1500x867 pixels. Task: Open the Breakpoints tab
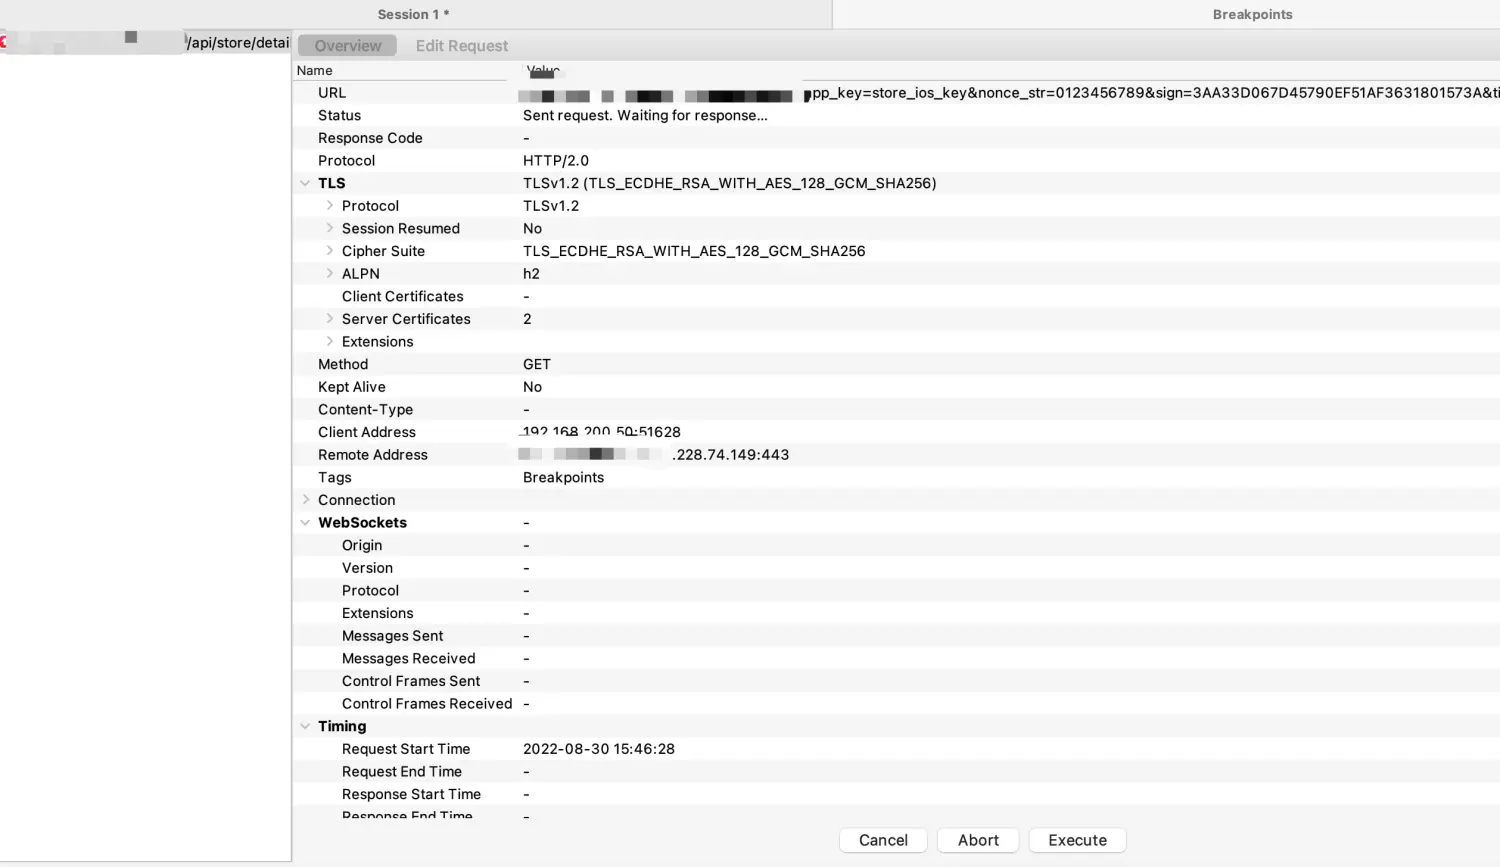[x=1252, y=14]
